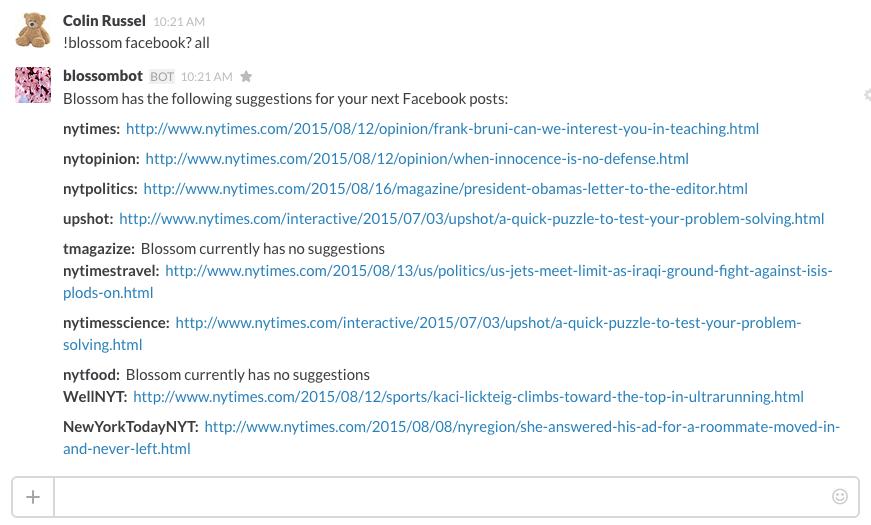Open the nytimes frank-bruni teaching link

[442, 129]
